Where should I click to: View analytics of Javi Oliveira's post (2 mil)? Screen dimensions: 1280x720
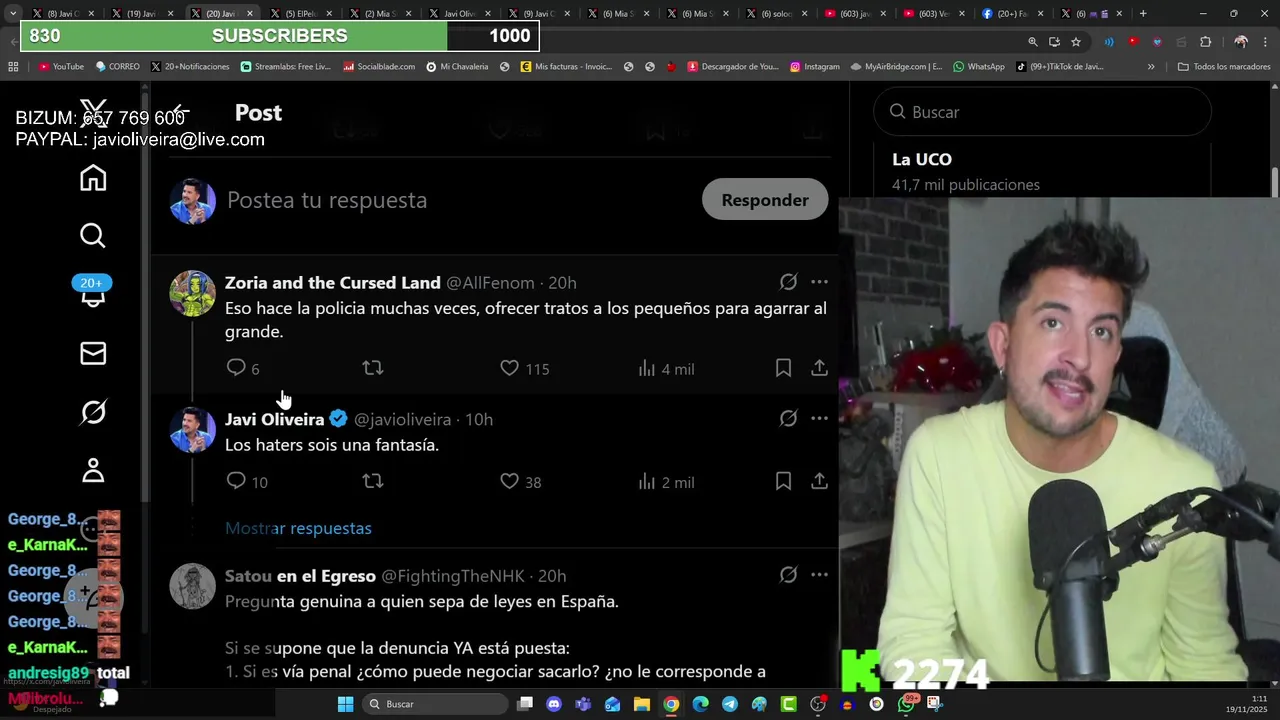pyautogui.click(x=666, y=482)
